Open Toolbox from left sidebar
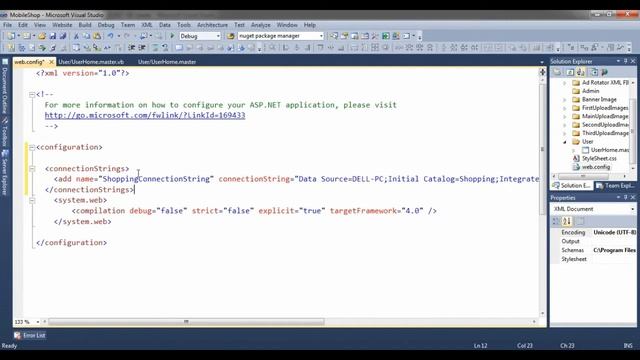The height and width of the screenshot is (360, 640). pyautogui.click(x=5, y=132)
